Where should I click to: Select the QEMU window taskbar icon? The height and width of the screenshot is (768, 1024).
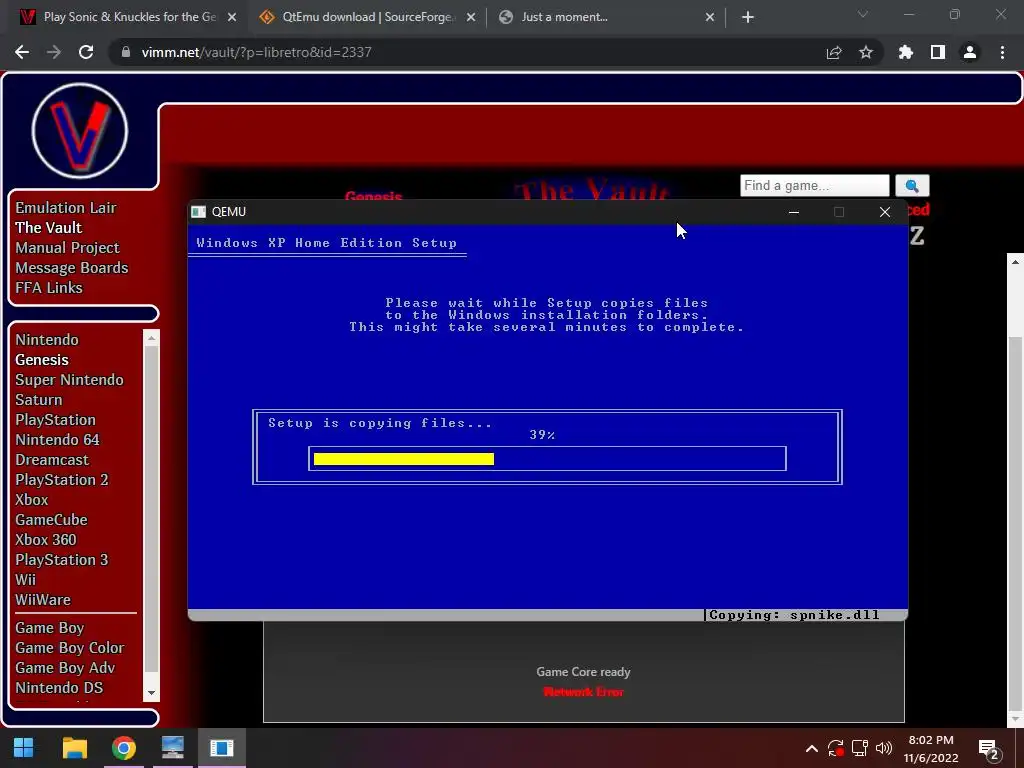click(x=221, y=748)
